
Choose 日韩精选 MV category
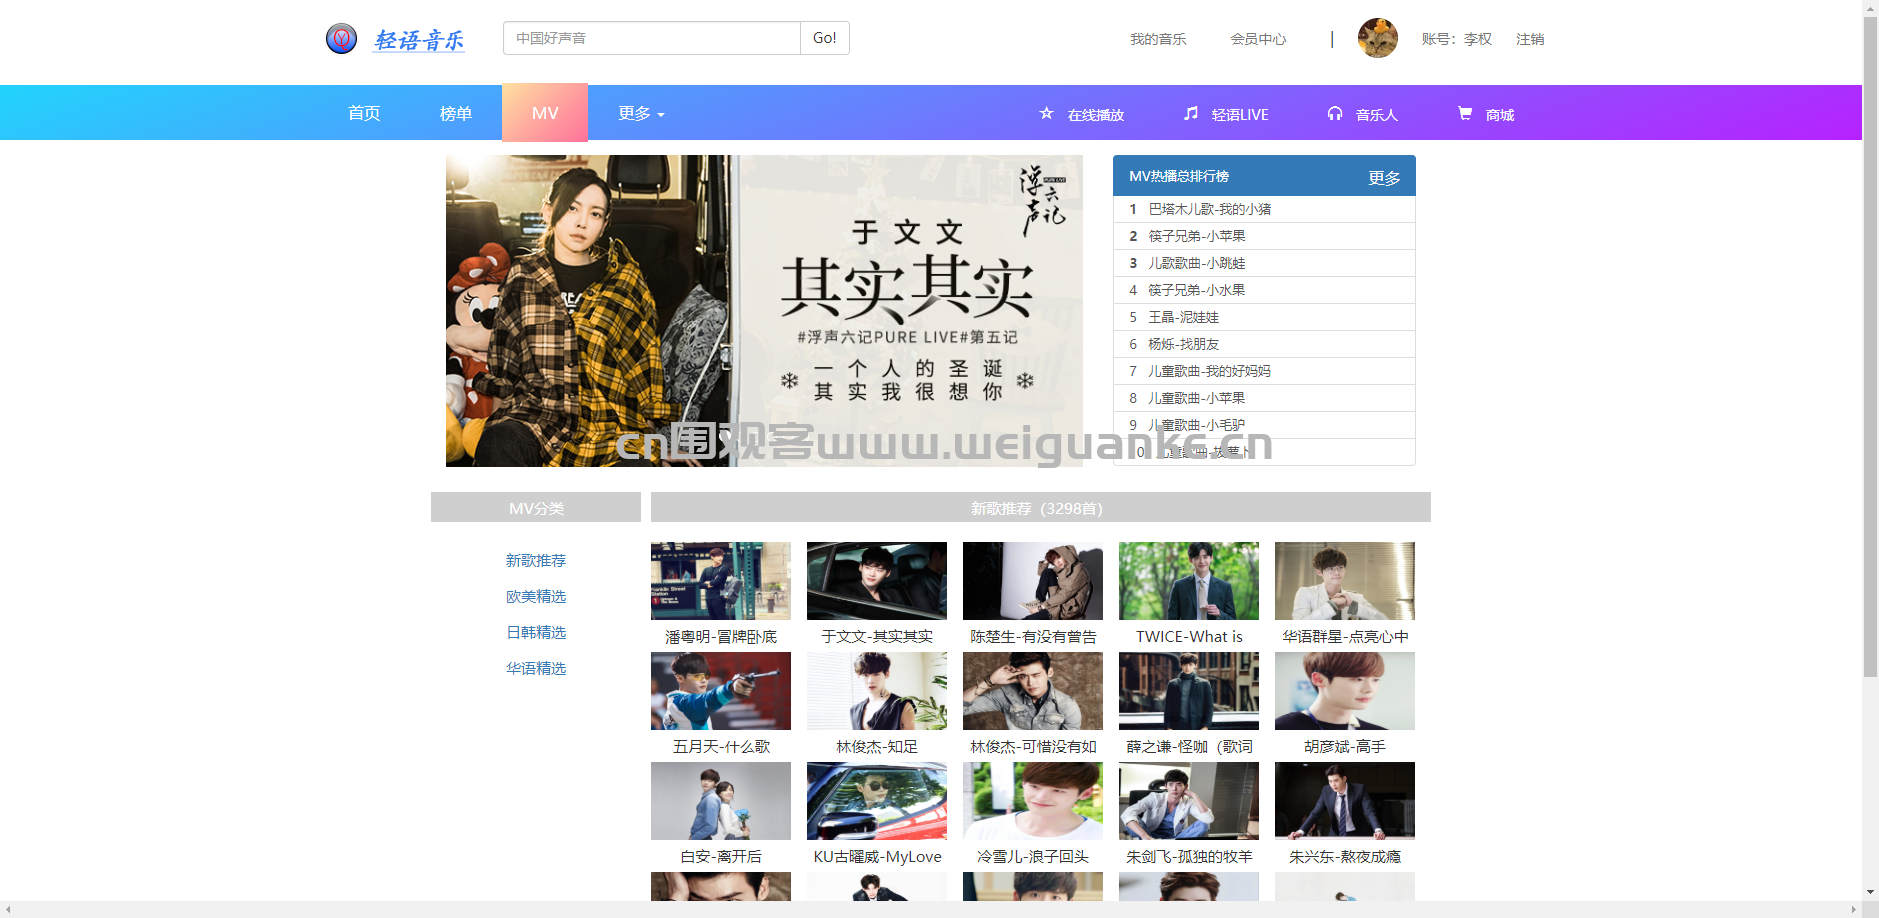point(536,633)
